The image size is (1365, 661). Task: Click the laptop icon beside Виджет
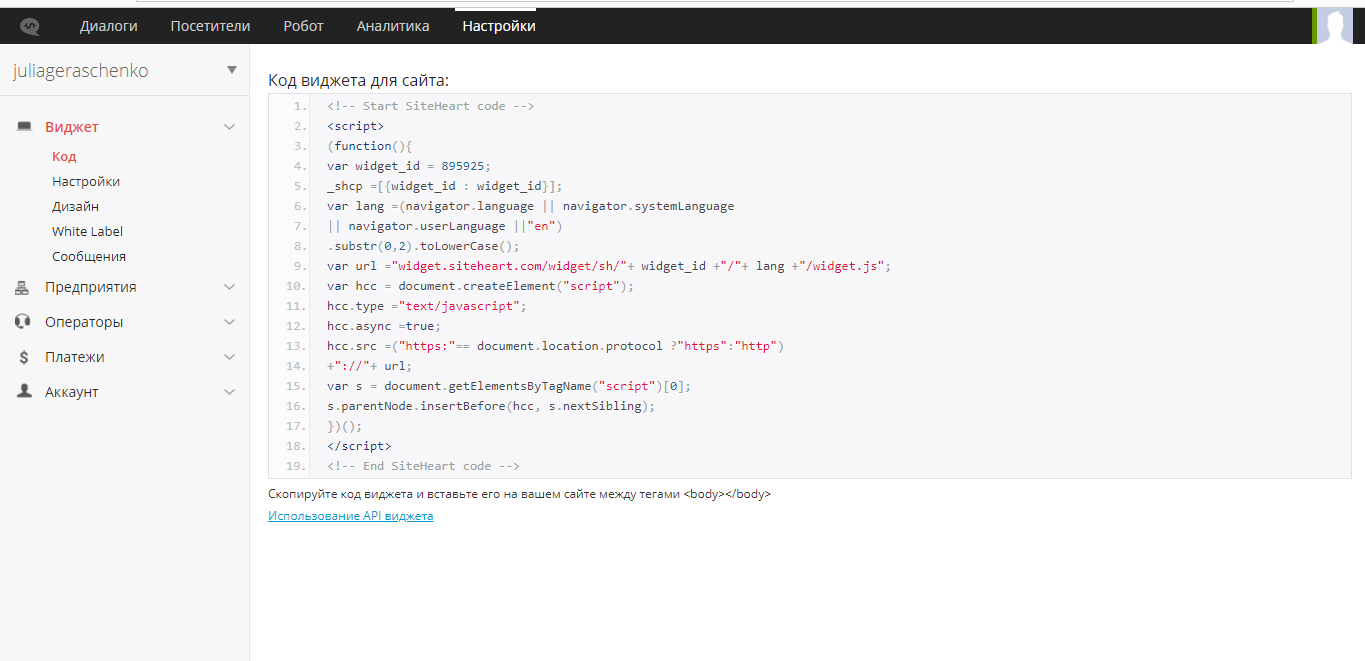coord(24,127)
